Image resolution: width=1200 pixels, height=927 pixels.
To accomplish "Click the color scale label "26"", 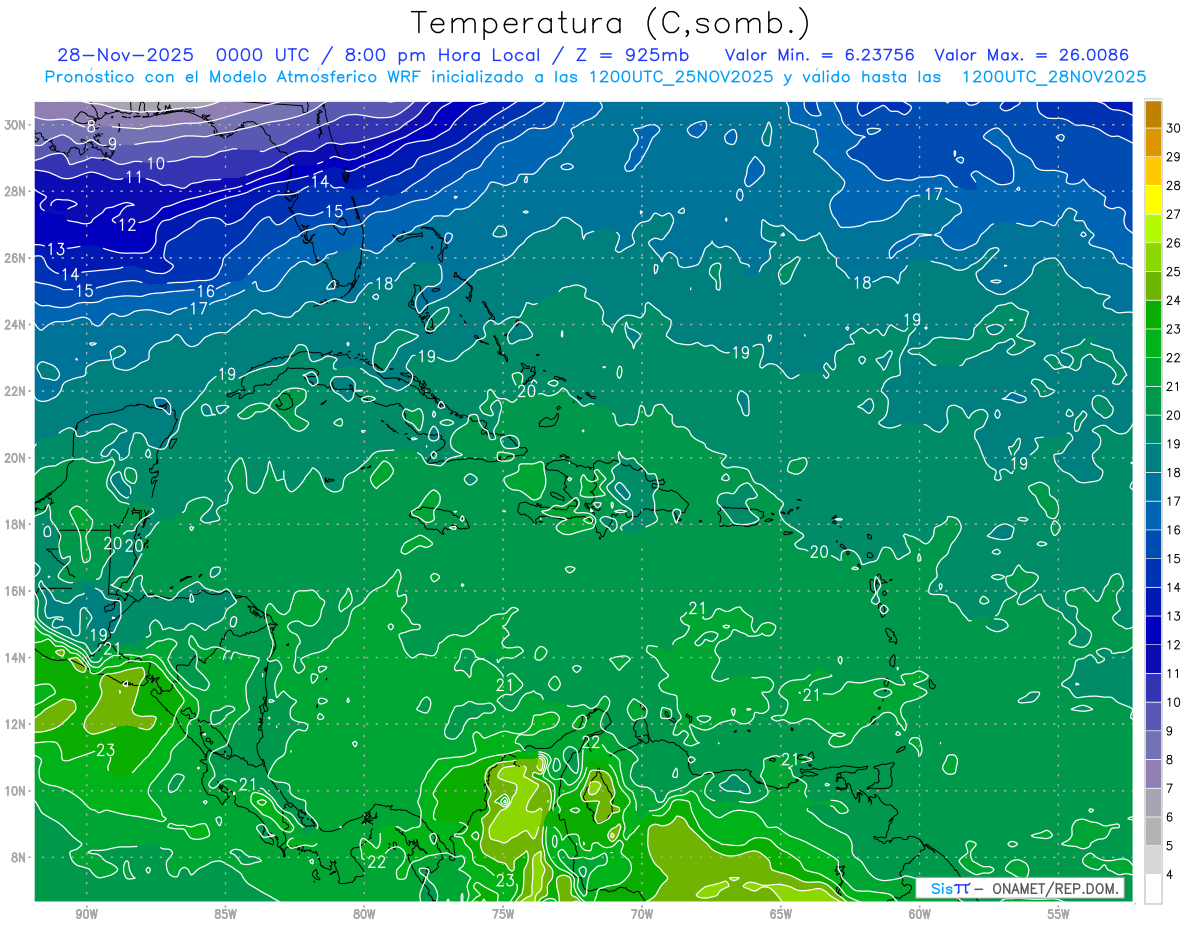I will pos(1173,243).
